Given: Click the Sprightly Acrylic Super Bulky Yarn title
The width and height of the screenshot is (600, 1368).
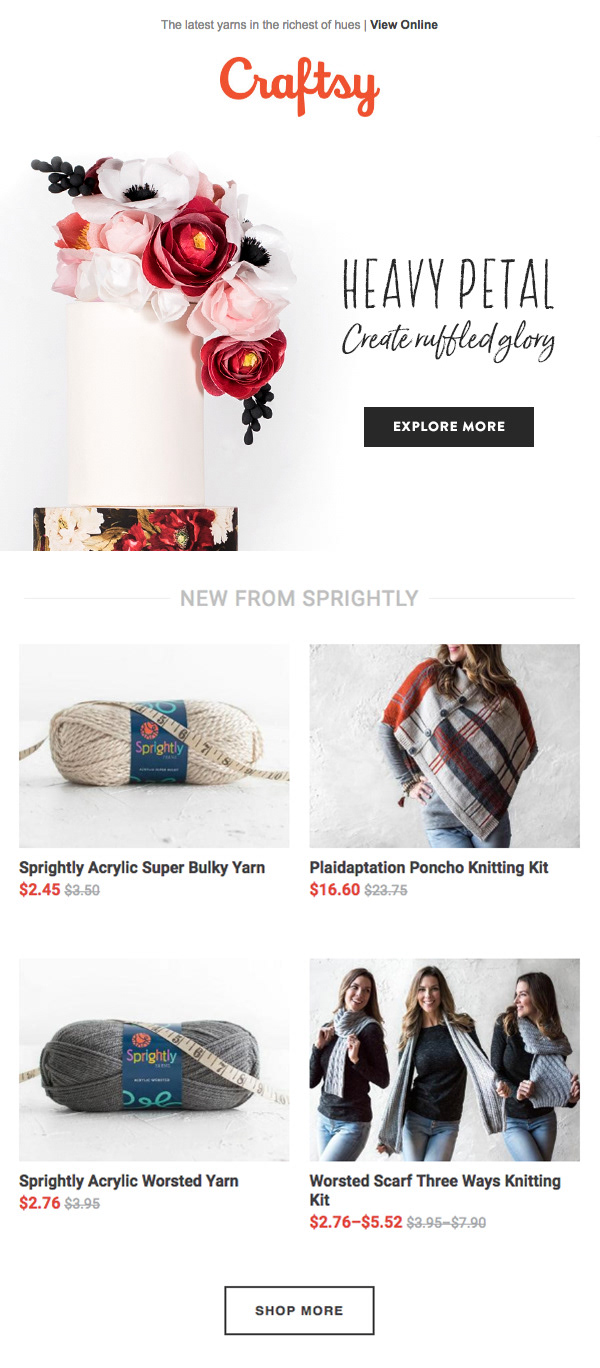Looking at the screenshot, I should [x=142, y=868].
